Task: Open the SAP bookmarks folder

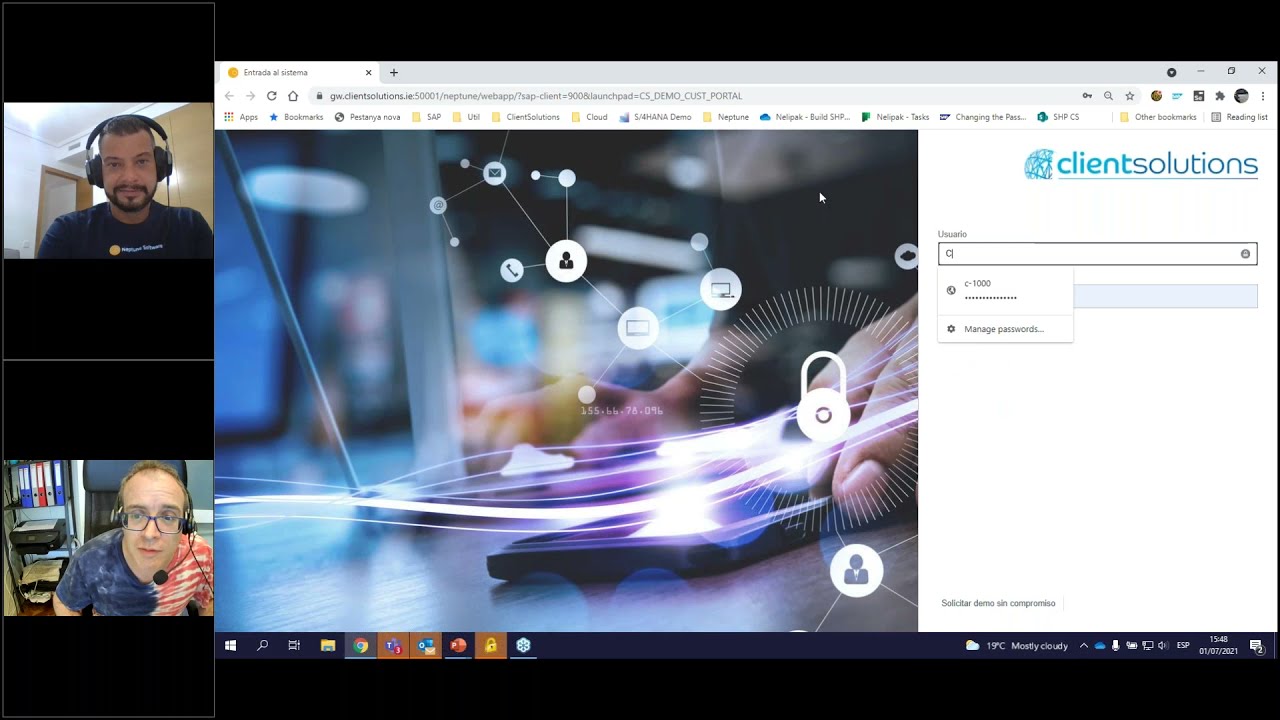Action: point(426,117)
